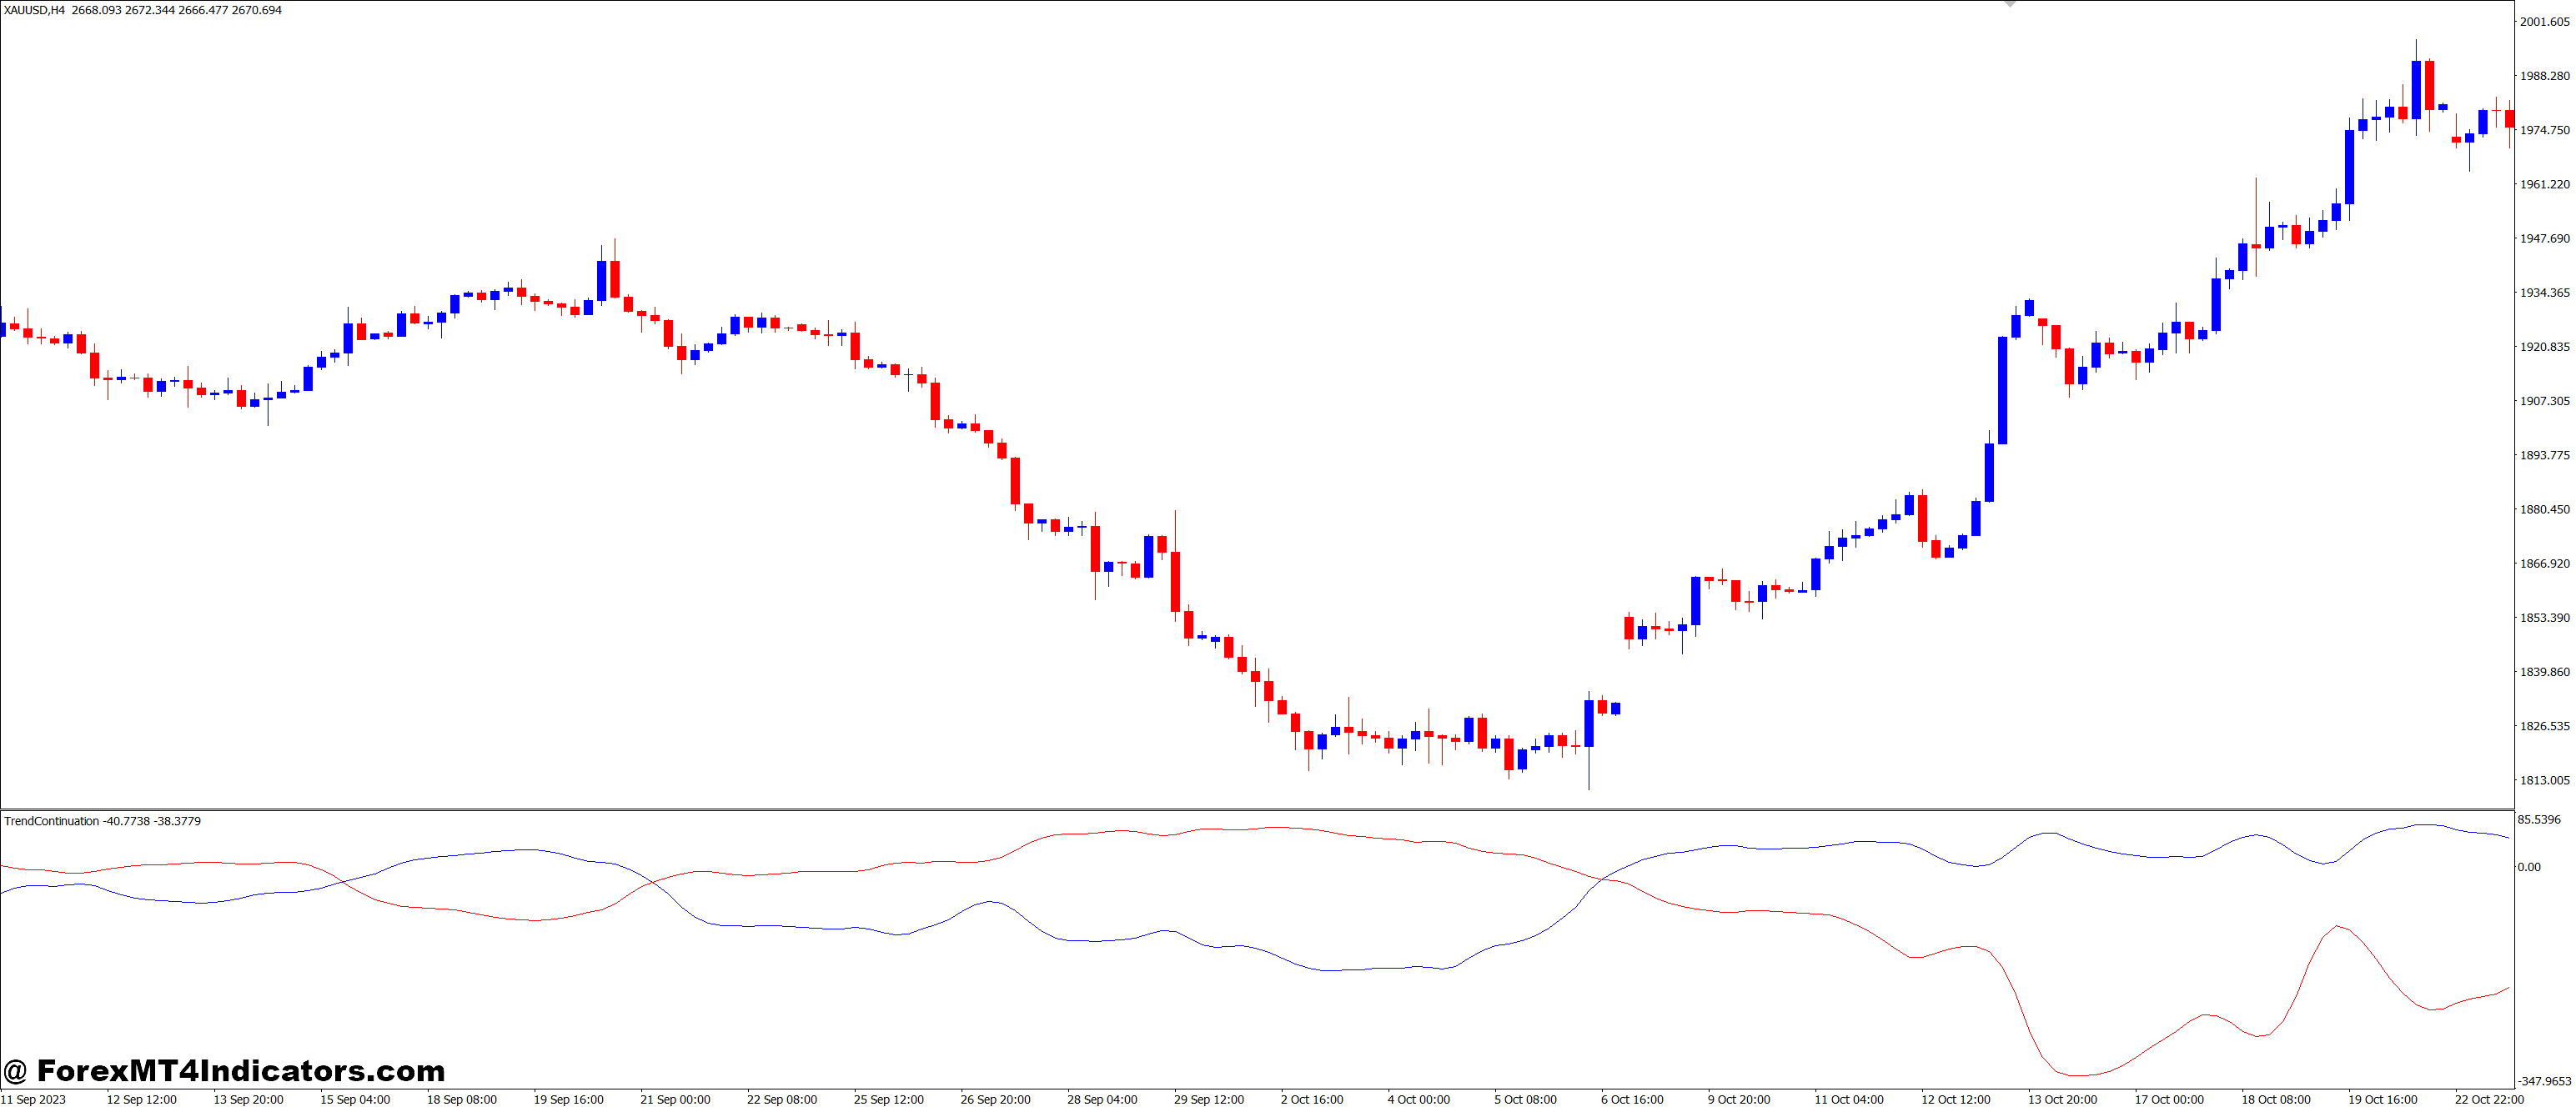
Task: Click the 2001.605 price scale label
Action: tap(2544, 22)
